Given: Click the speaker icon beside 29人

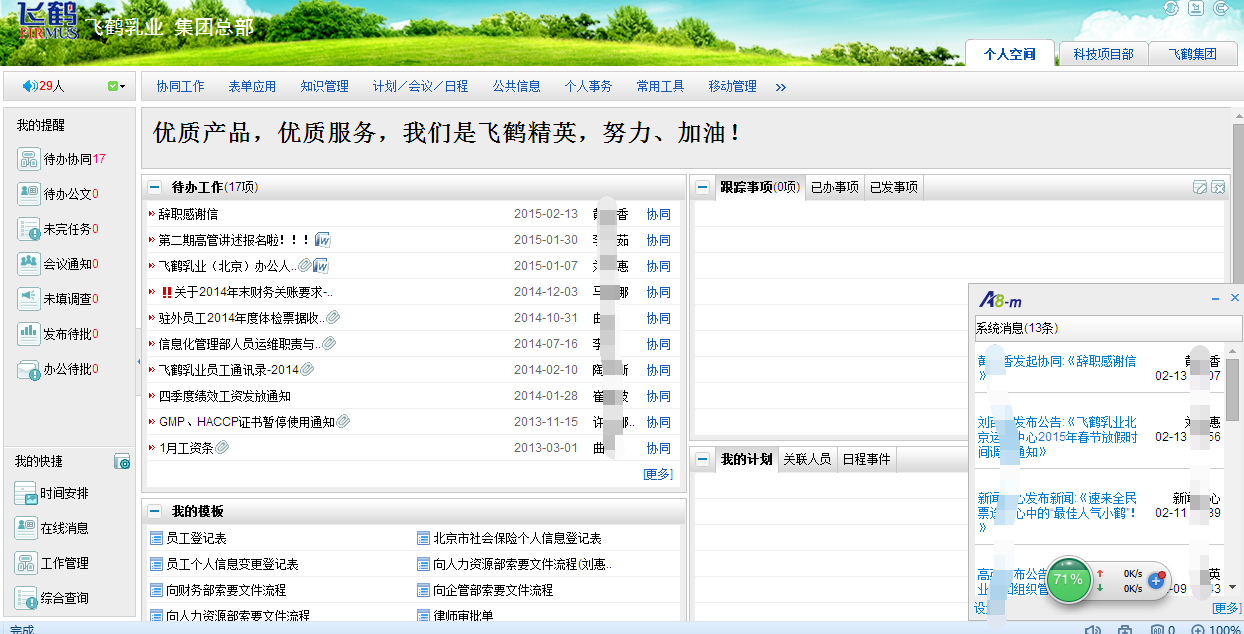Looking at the screenshot, I should [29, 86].
